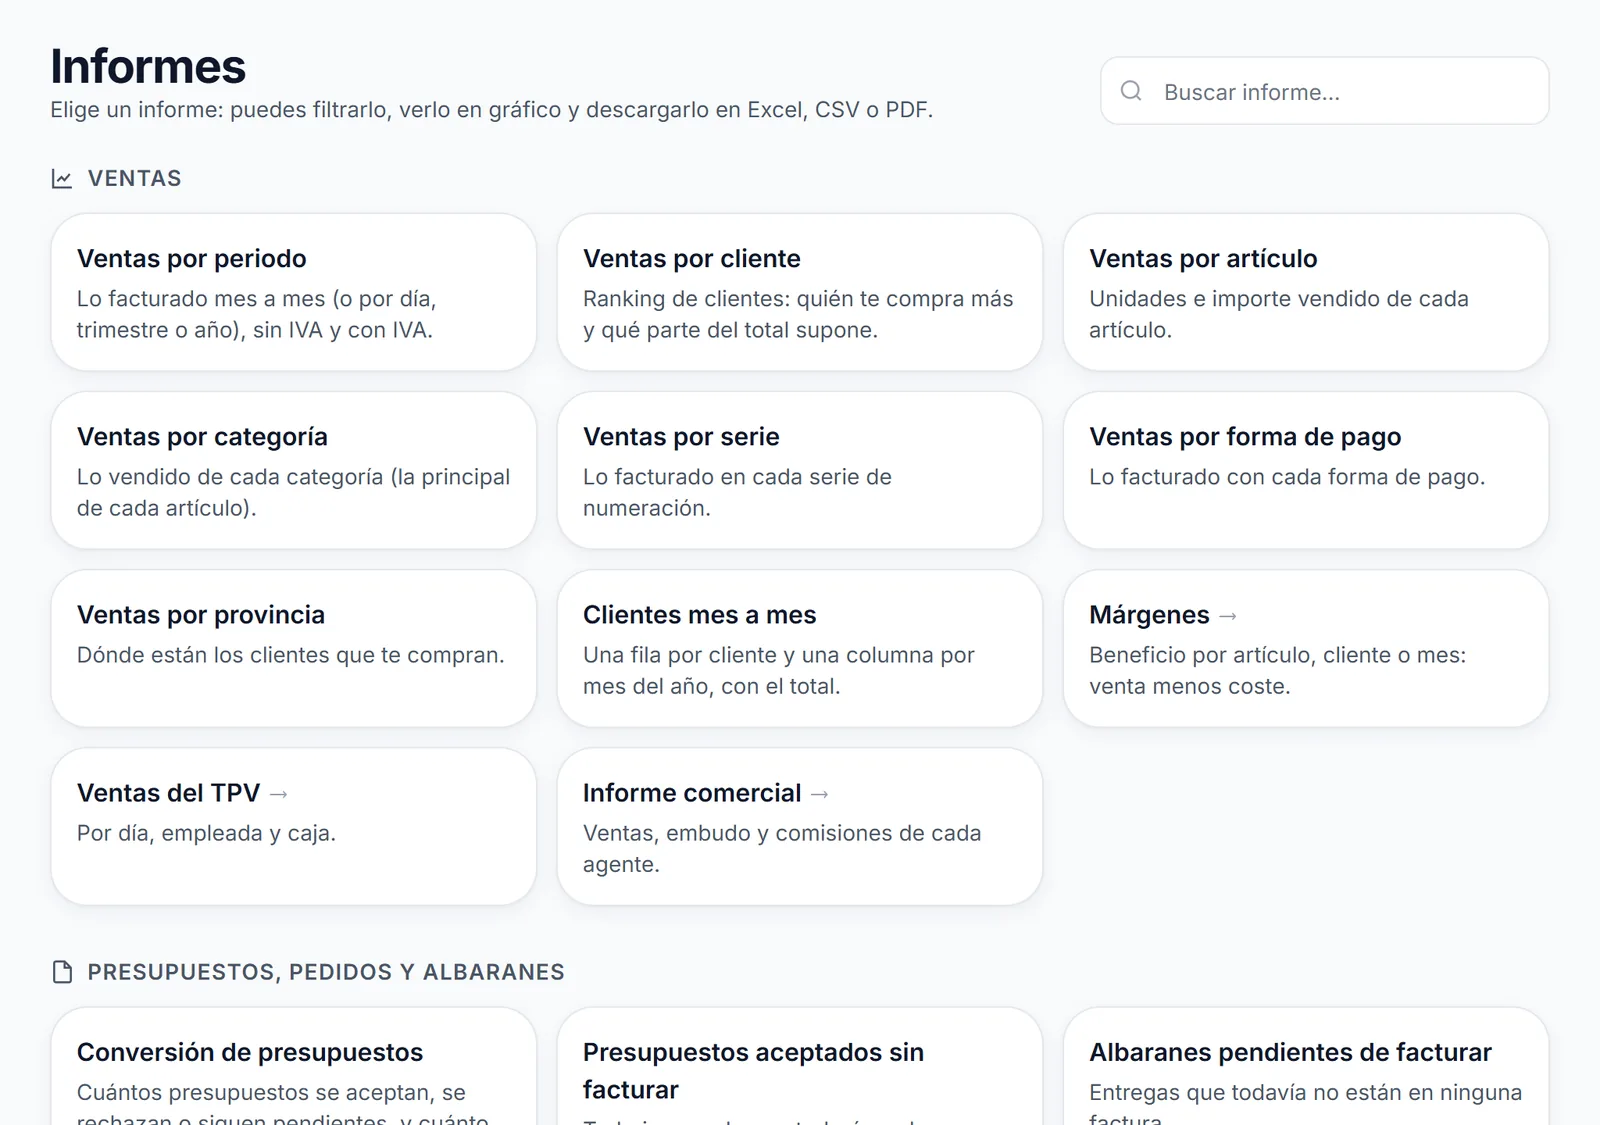Click the arrow icon next to Márgenes
1600x1125 pixels.
tap(1228, 616)
